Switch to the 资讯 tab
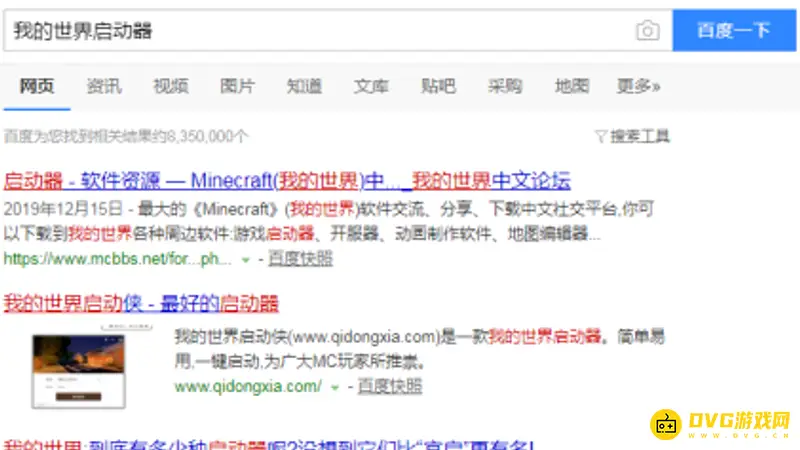Viewport: 800px width, 450px height. pos(104,86)
